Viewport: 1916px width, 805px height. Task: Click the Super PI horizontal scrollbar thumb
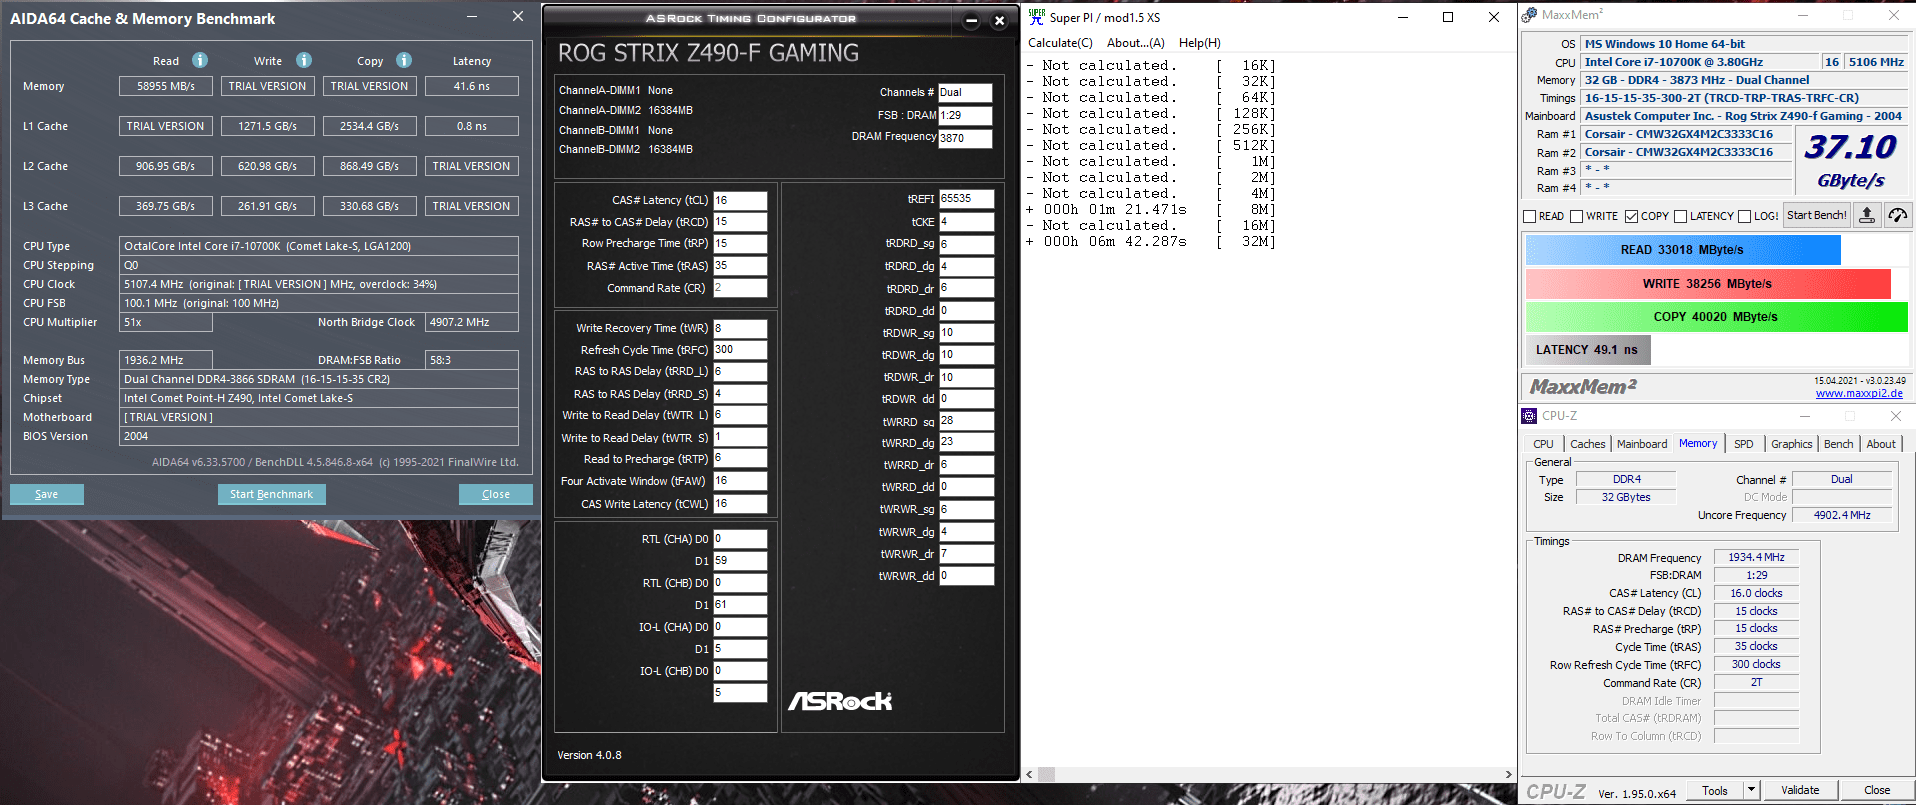click(1046, 774)
